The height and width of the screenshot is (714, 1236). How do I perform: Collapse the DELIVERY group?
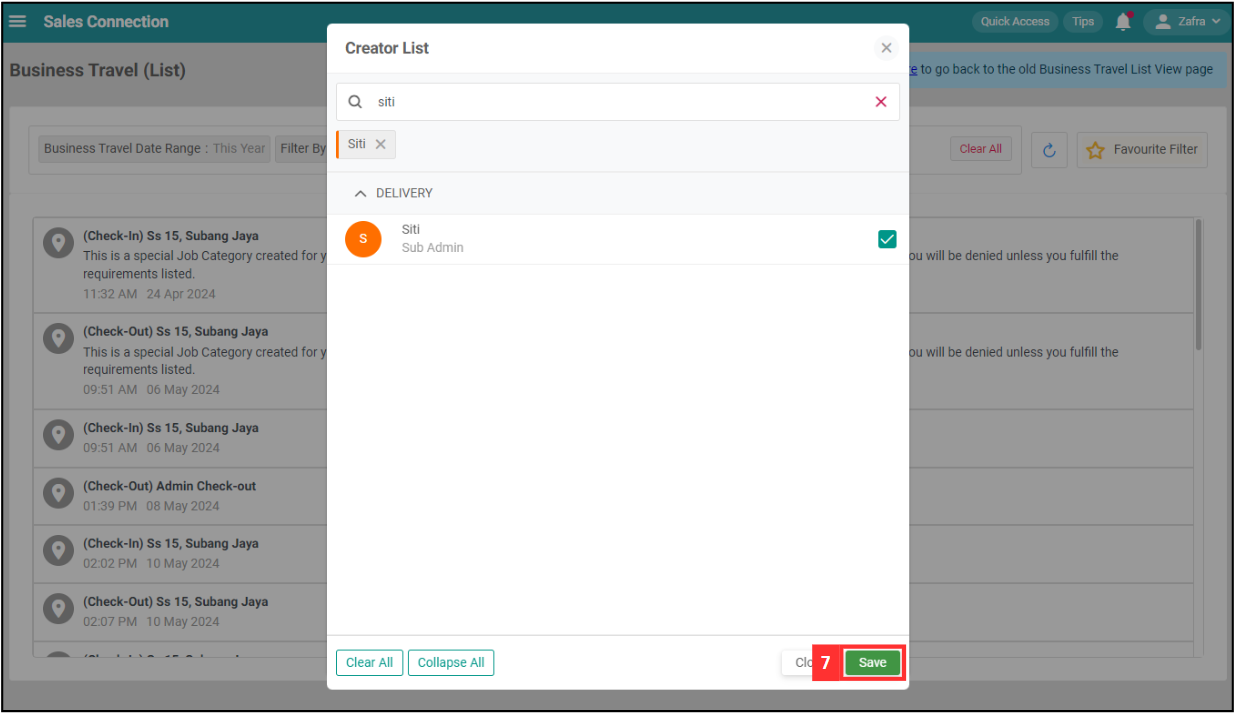(361, 193)
